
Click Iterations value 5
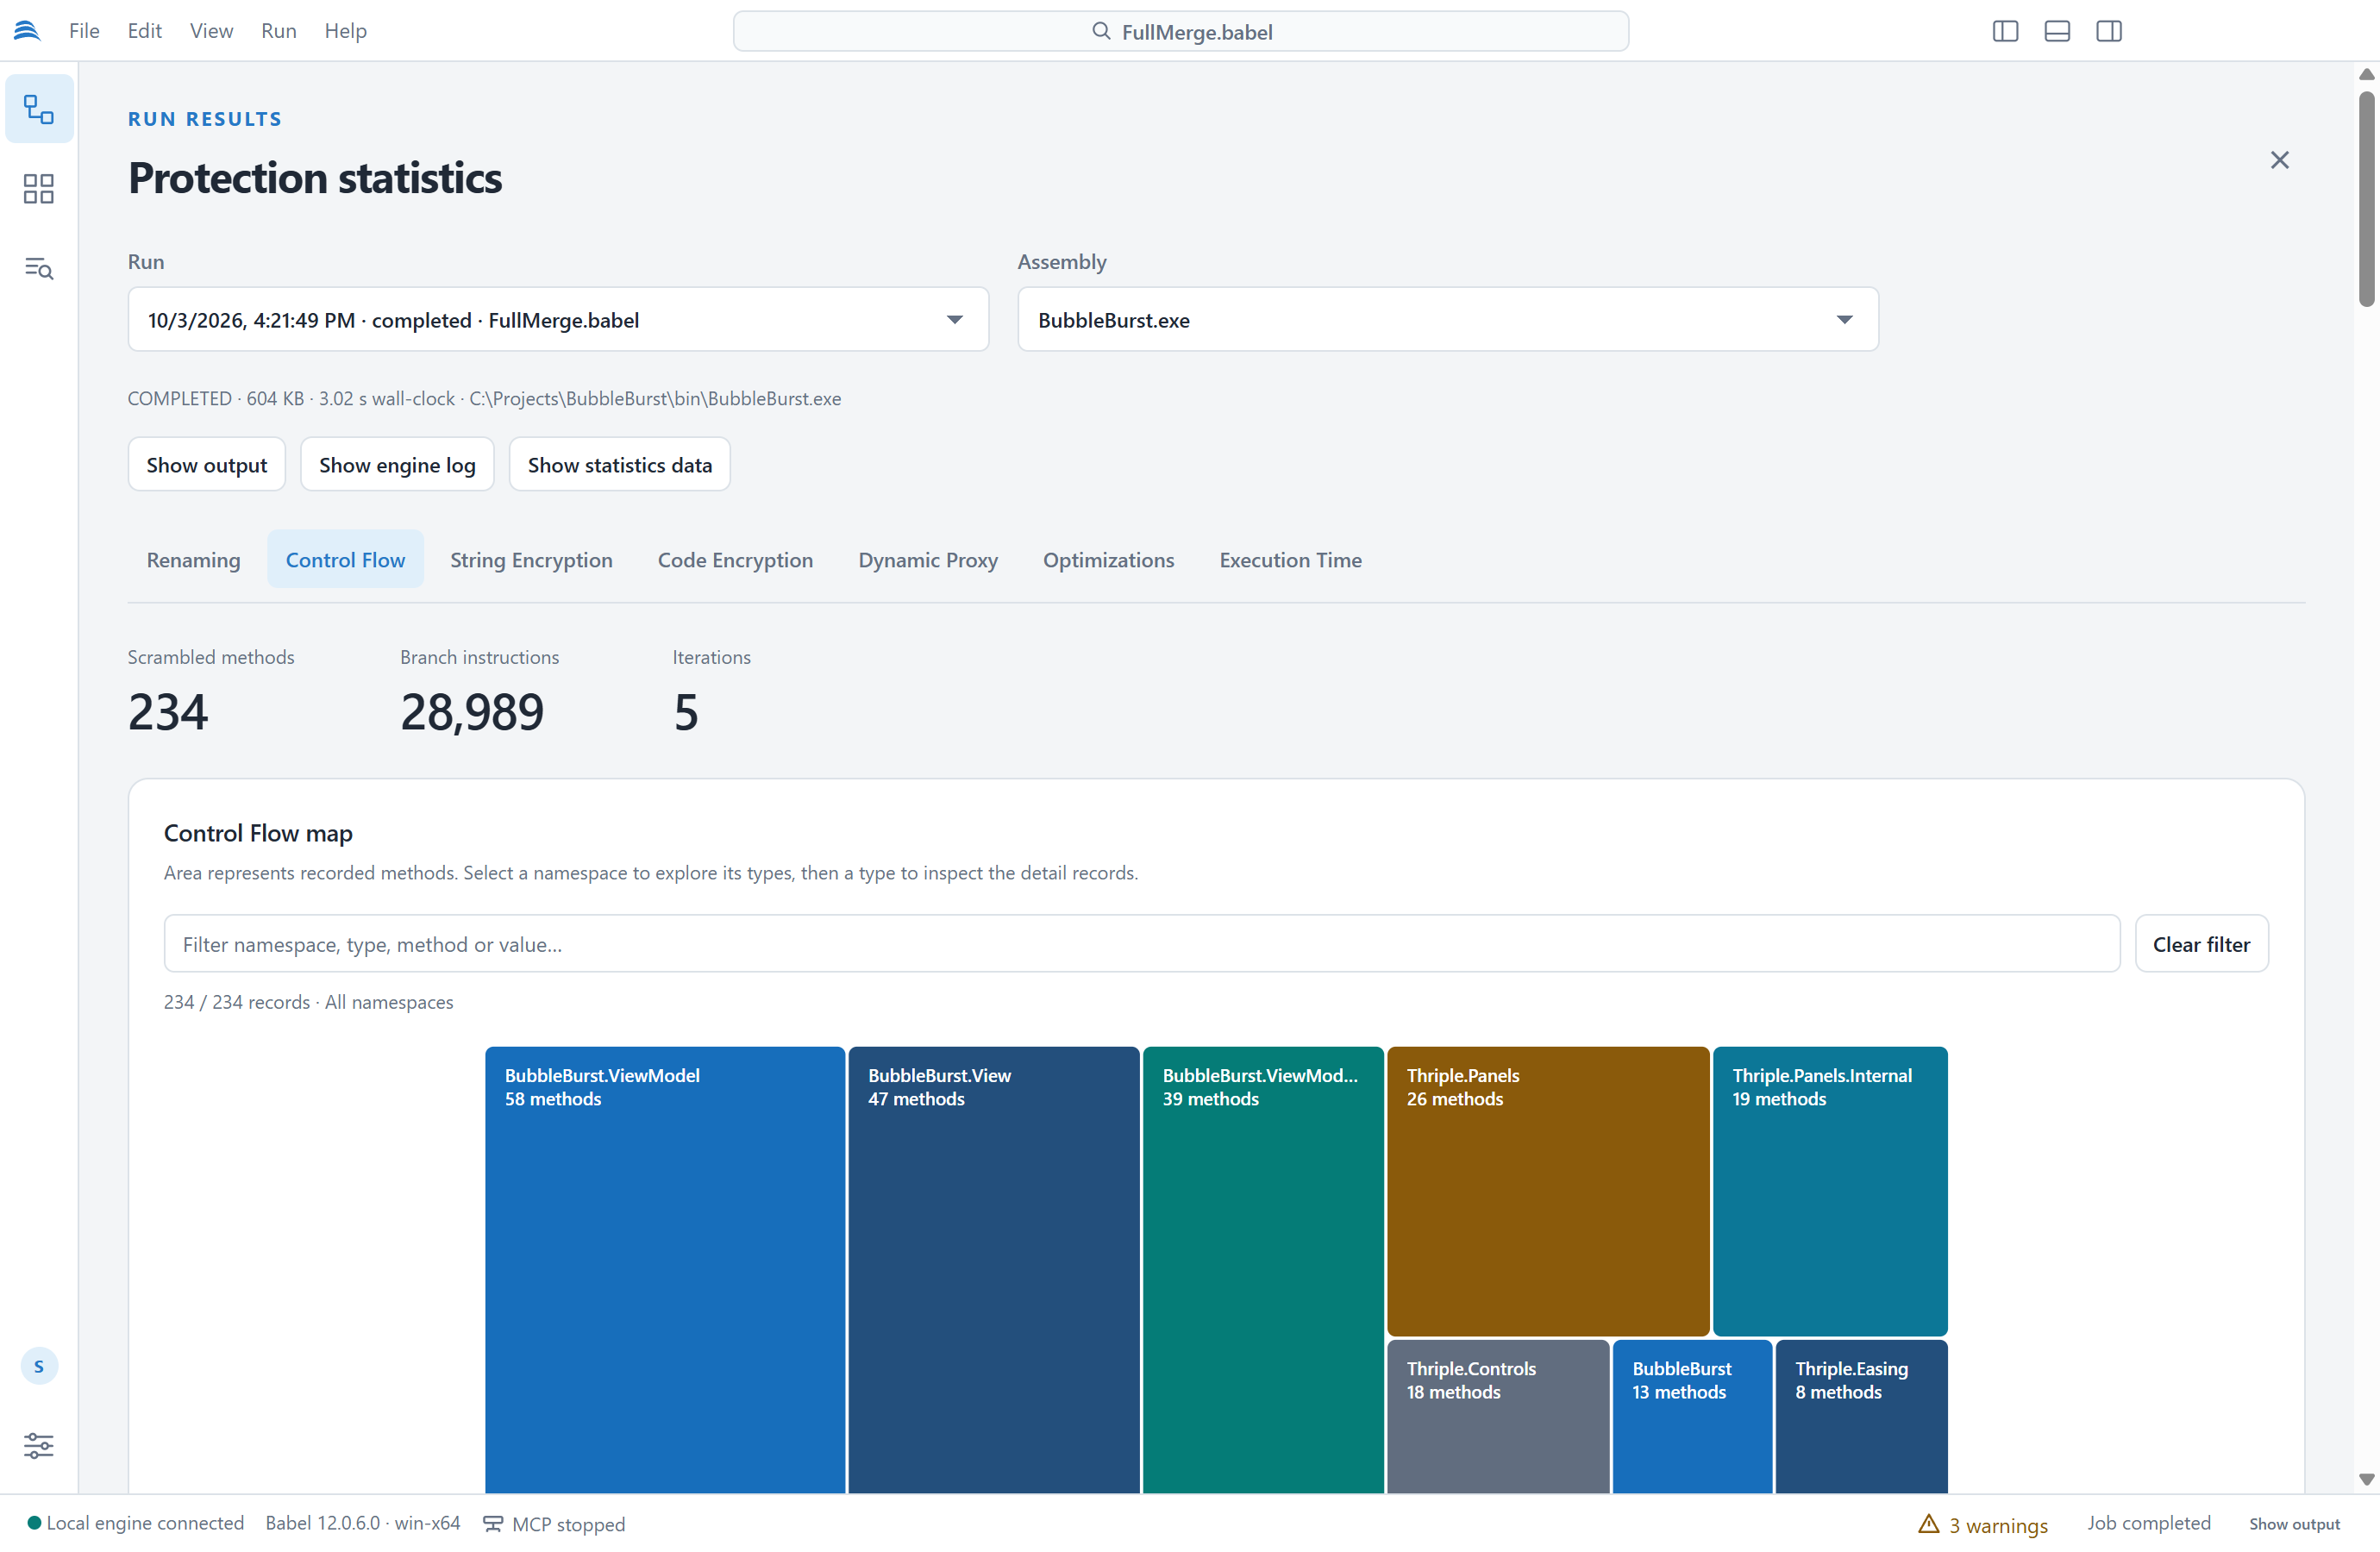point(686,712)
